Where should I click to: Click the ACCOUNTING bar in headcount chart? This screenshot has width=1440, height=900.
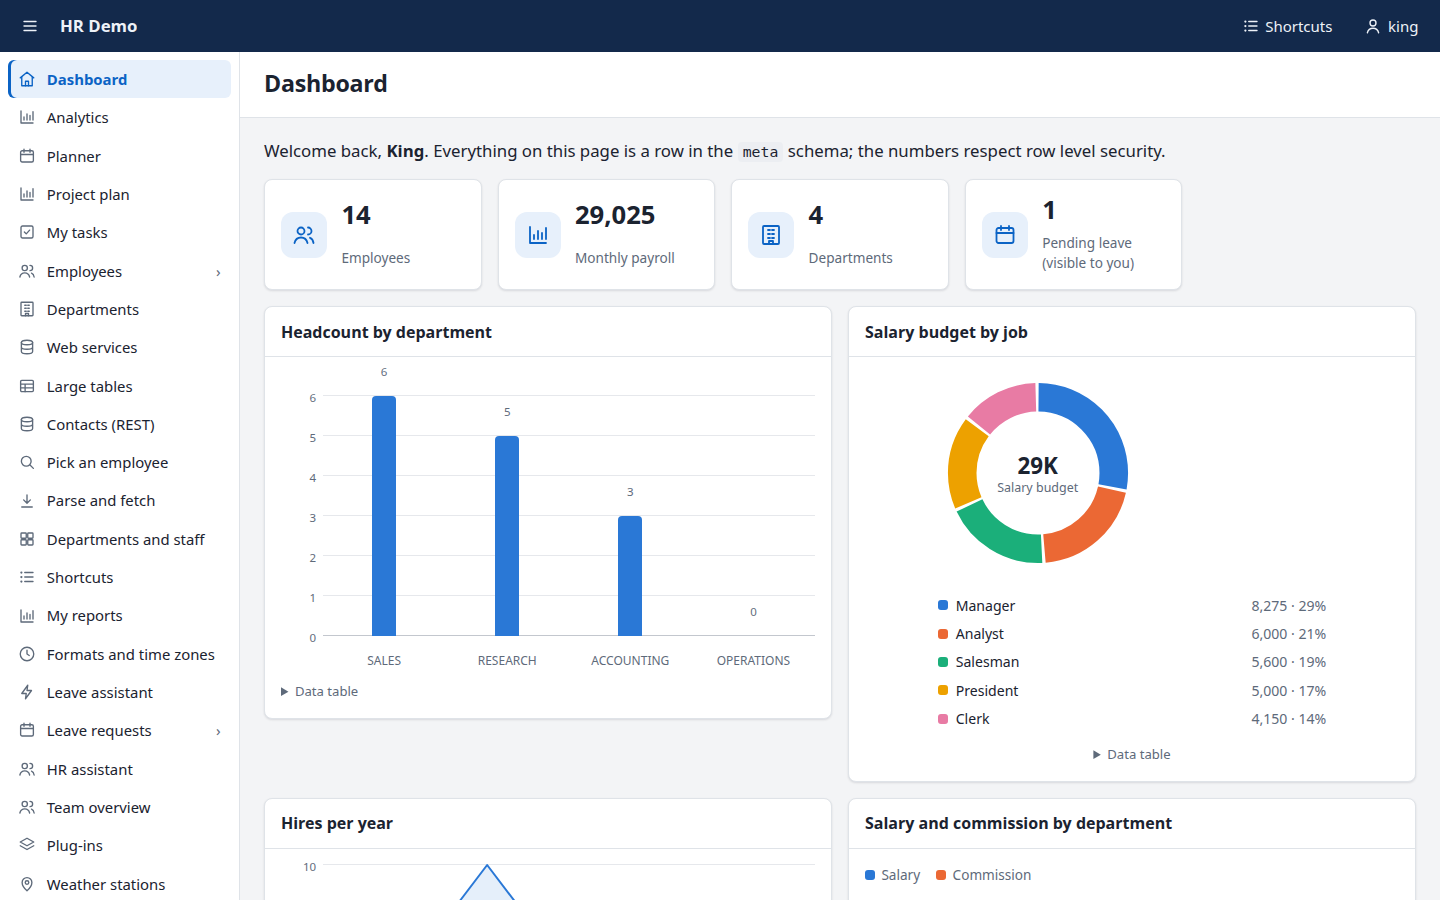point(630,576)
